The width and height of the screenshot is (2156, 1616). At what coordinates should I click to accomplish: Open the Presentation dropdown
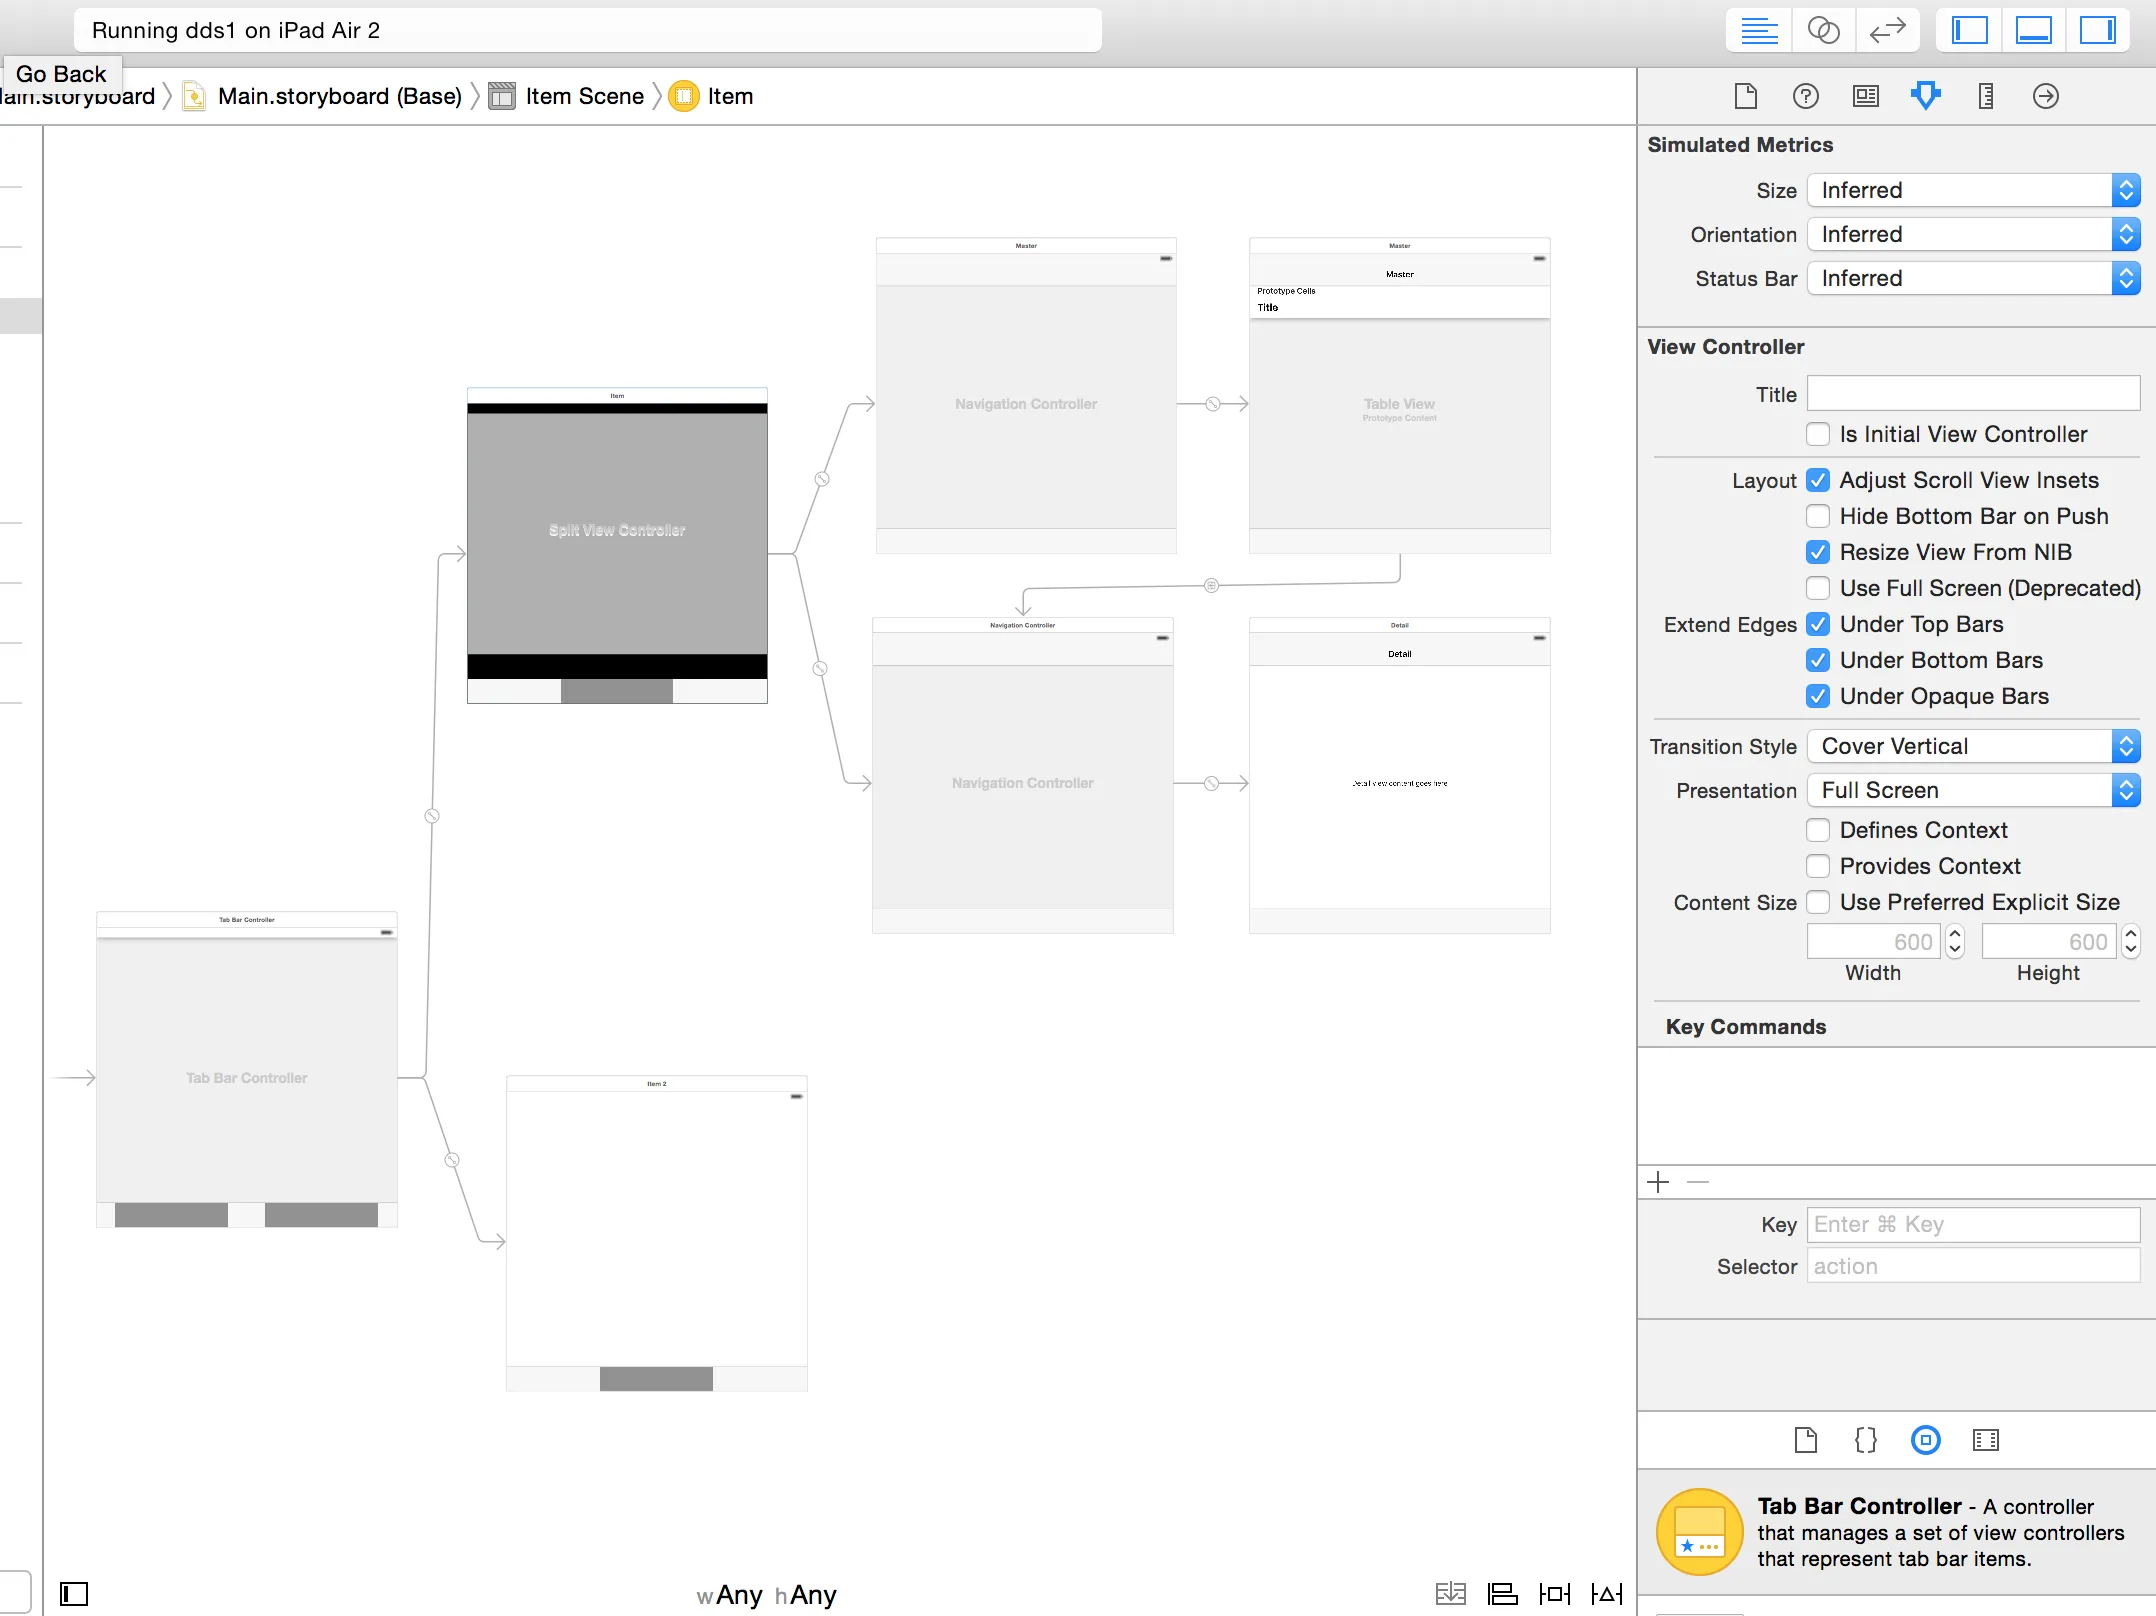tap(1972, 790)
